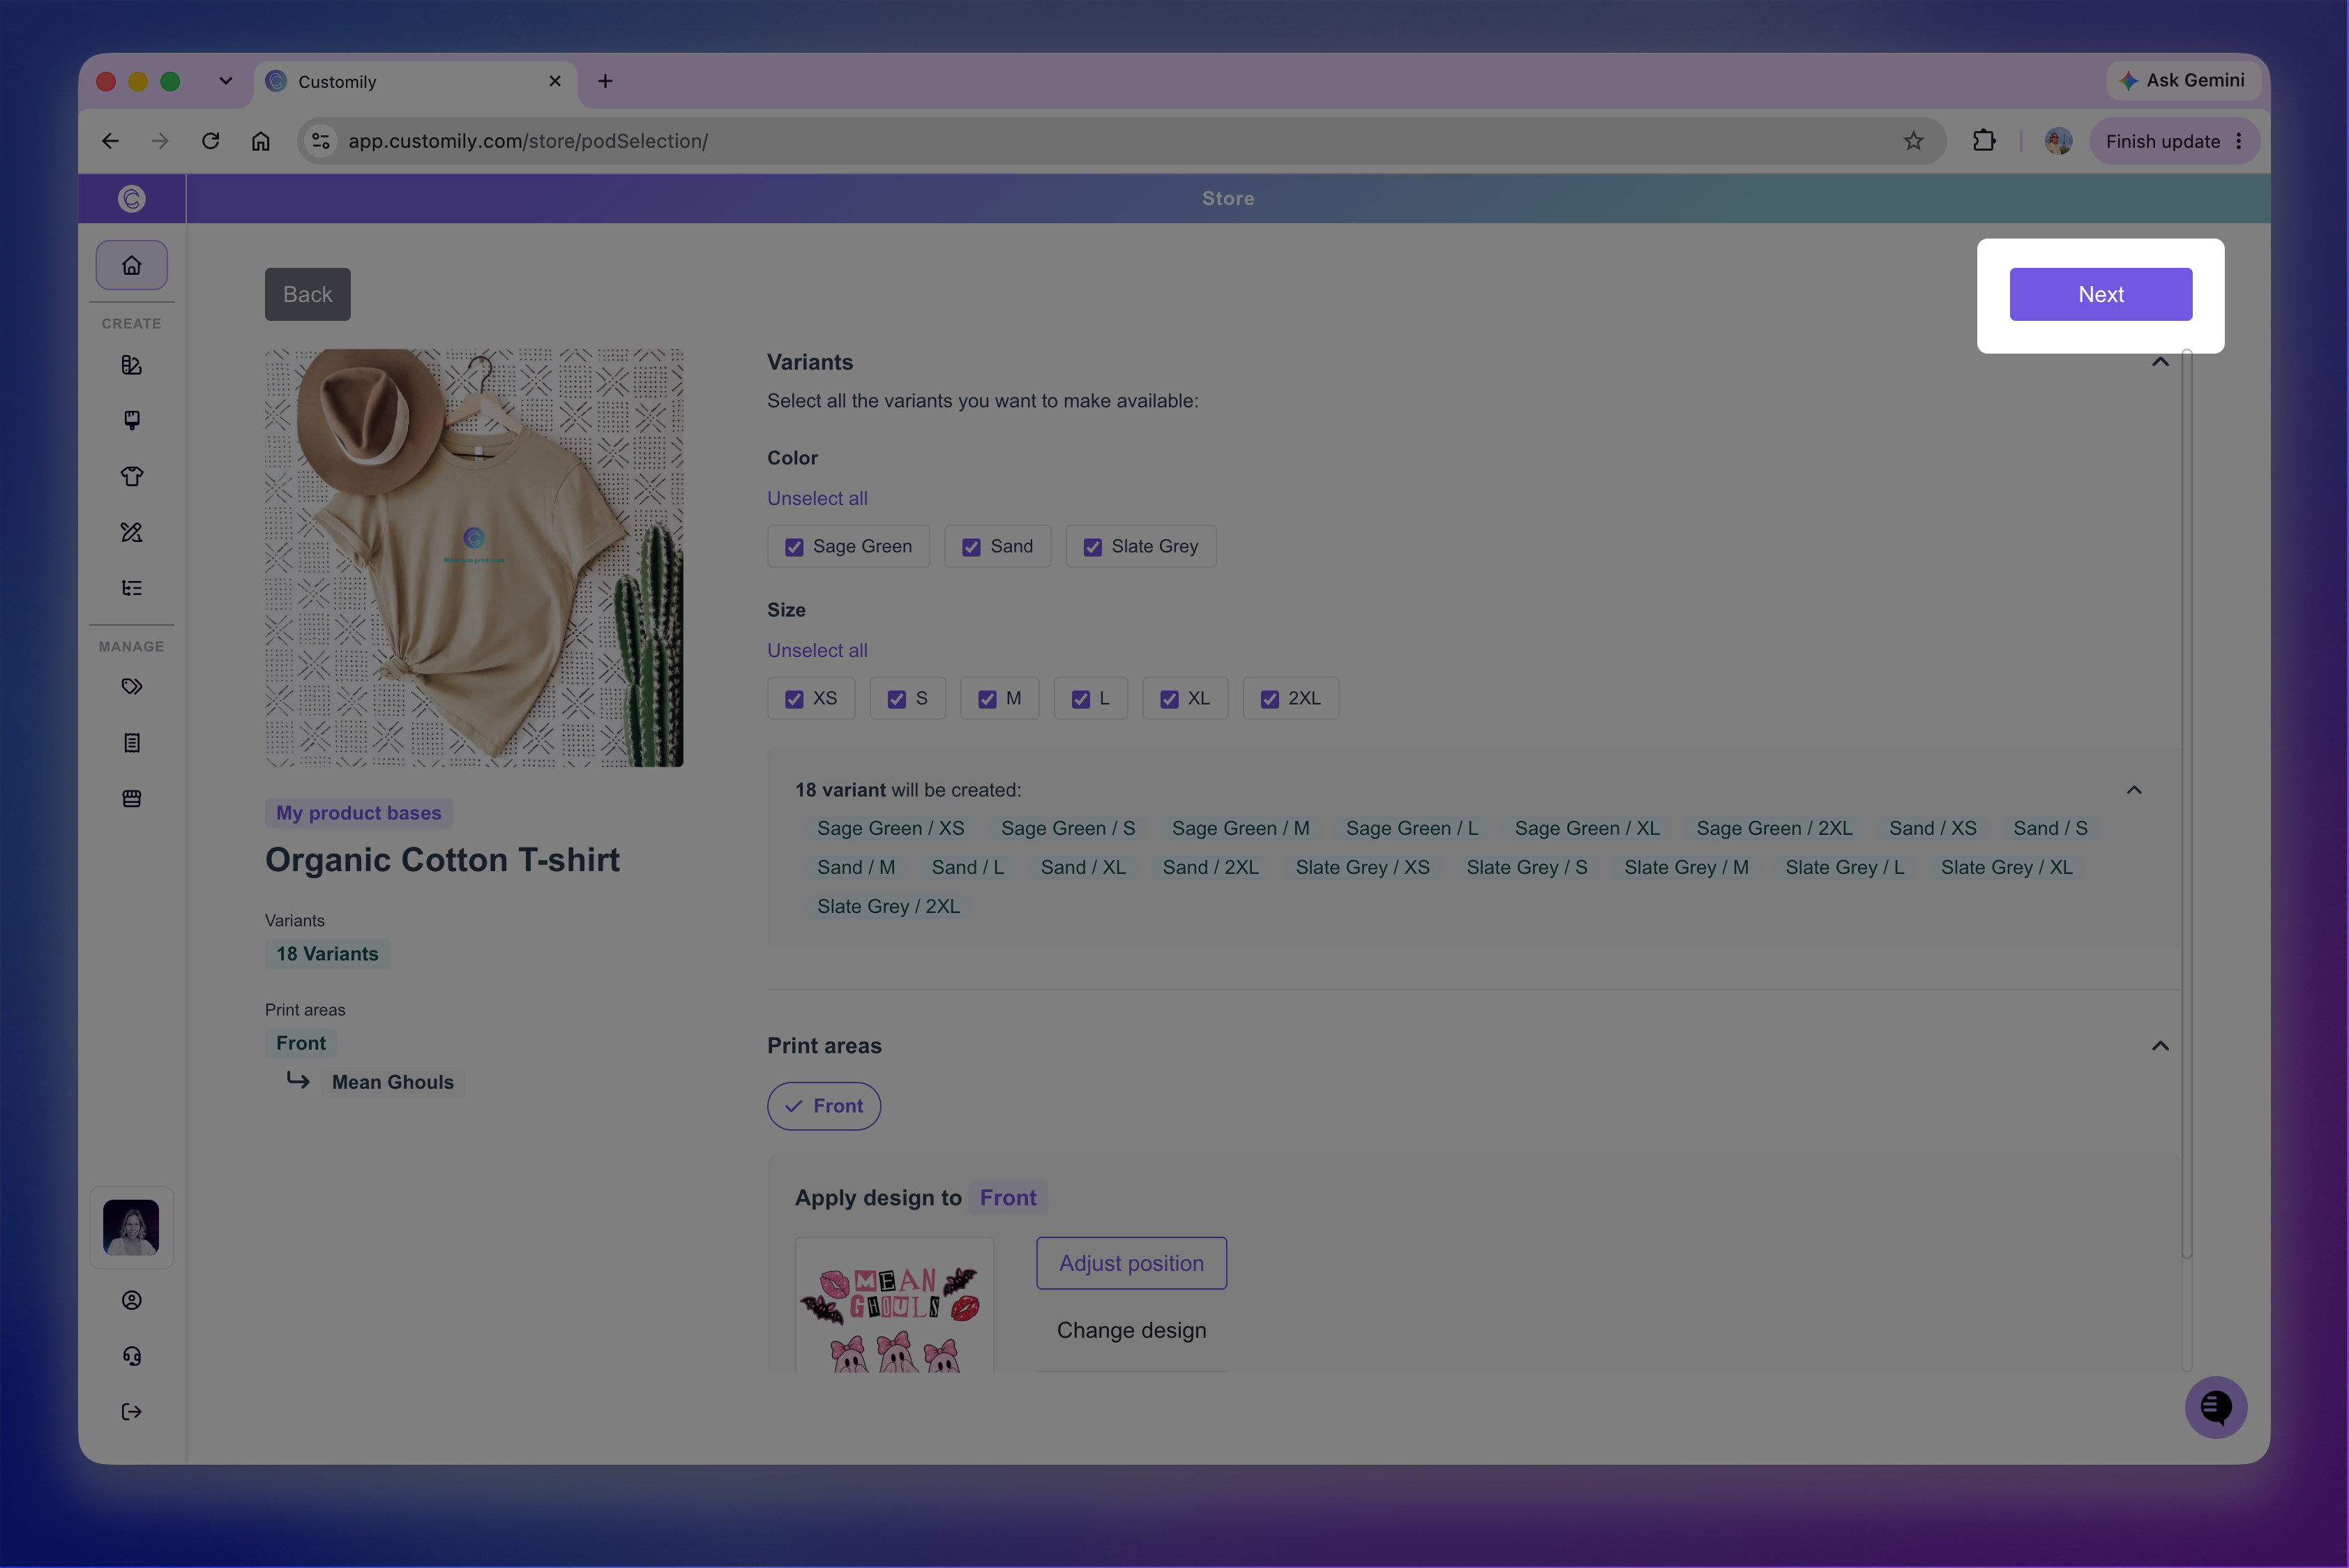Click the t-shirt products sidebar icon
This screenshot has height=1568, width=2349.
tap(131, 476)
